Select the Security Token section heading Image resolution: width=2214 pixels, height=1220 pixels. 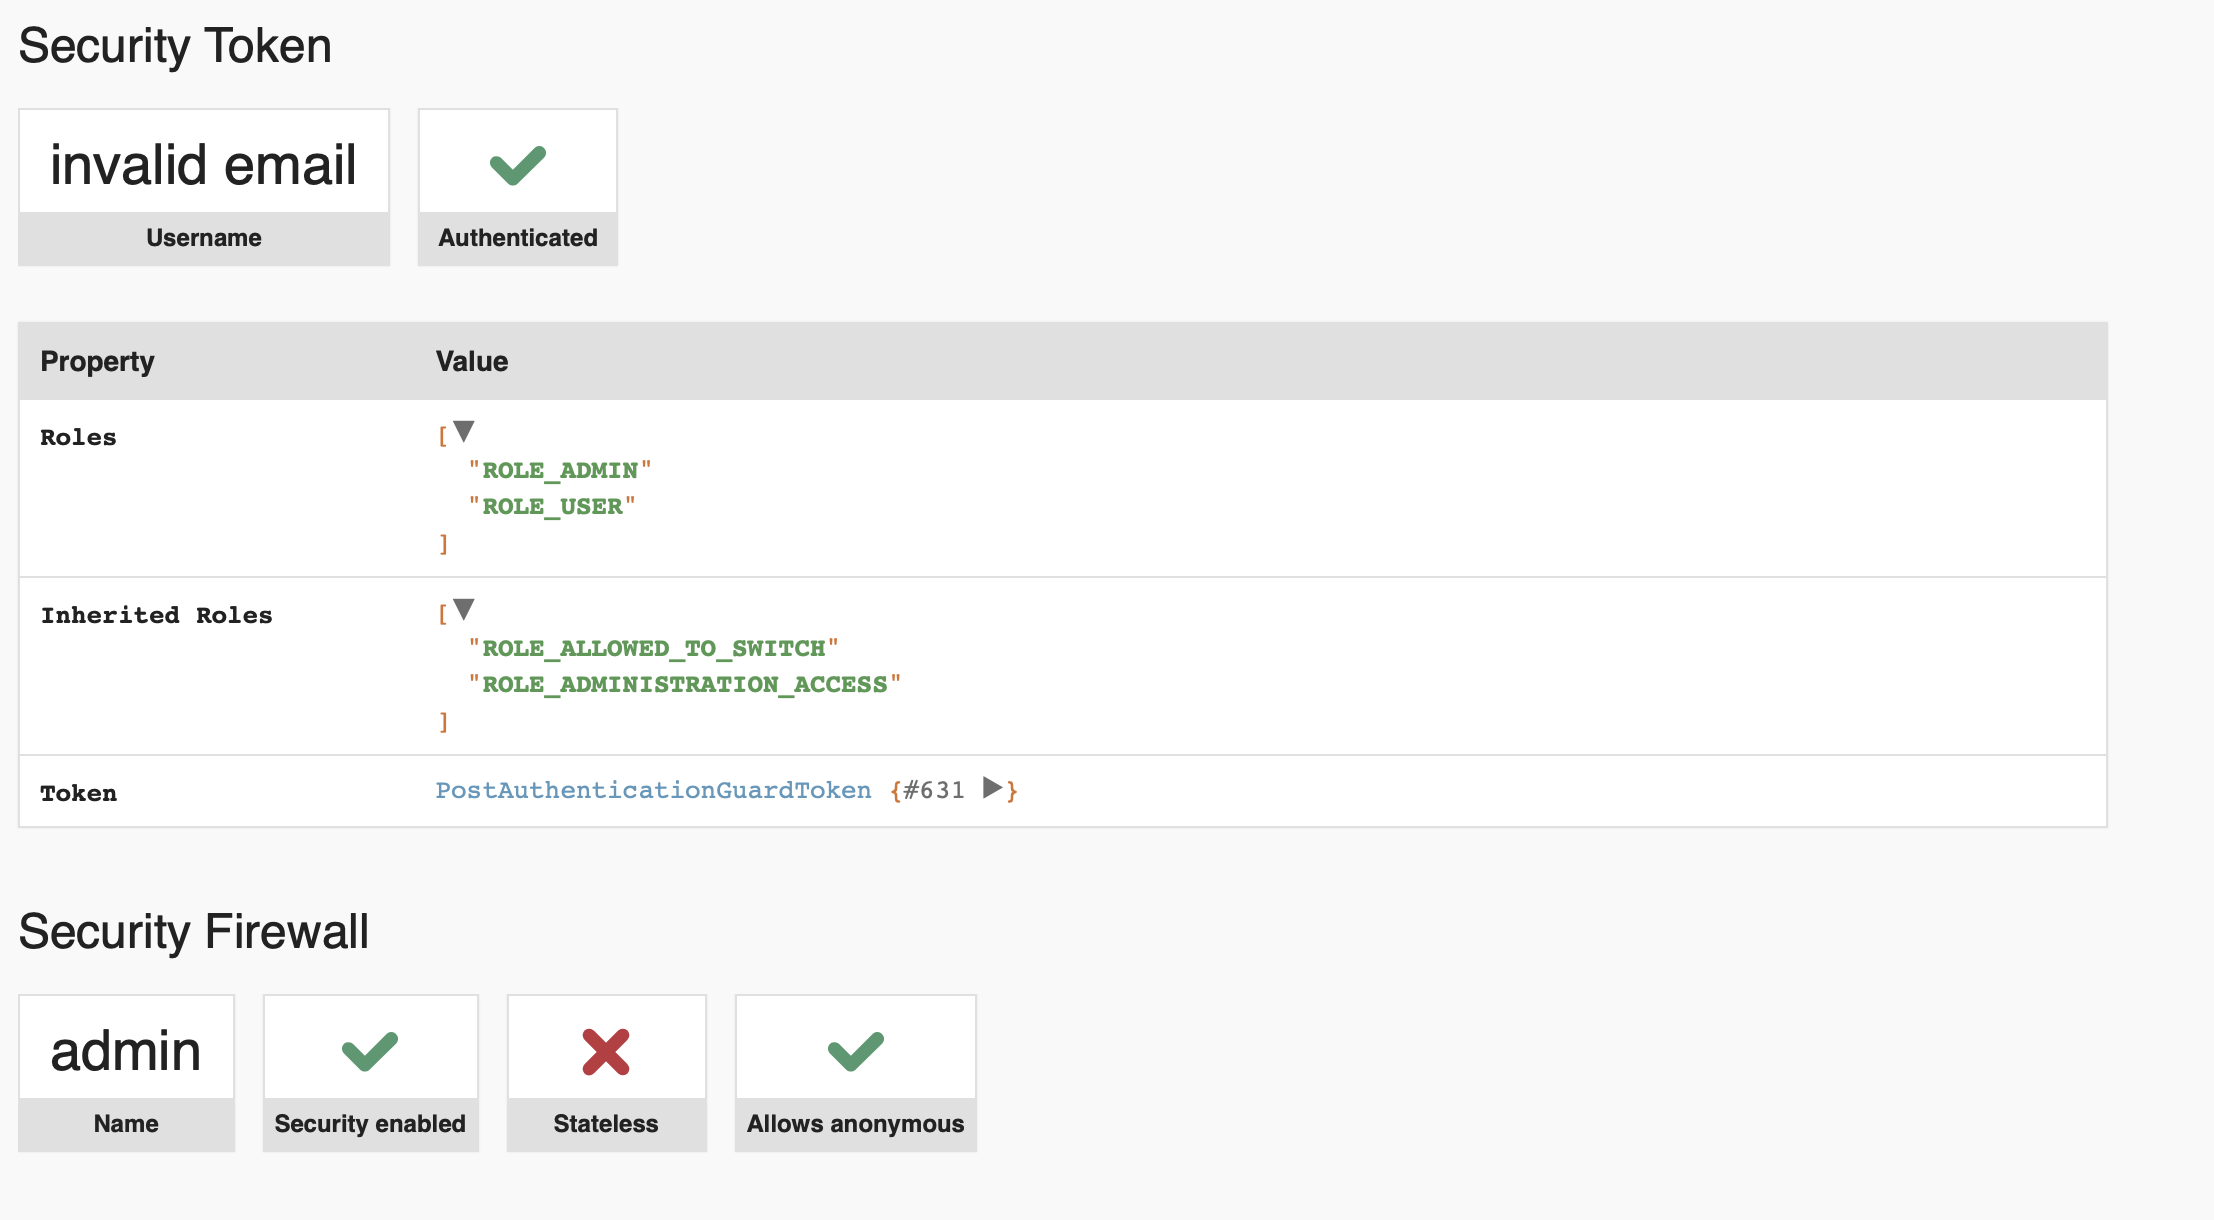176,44
